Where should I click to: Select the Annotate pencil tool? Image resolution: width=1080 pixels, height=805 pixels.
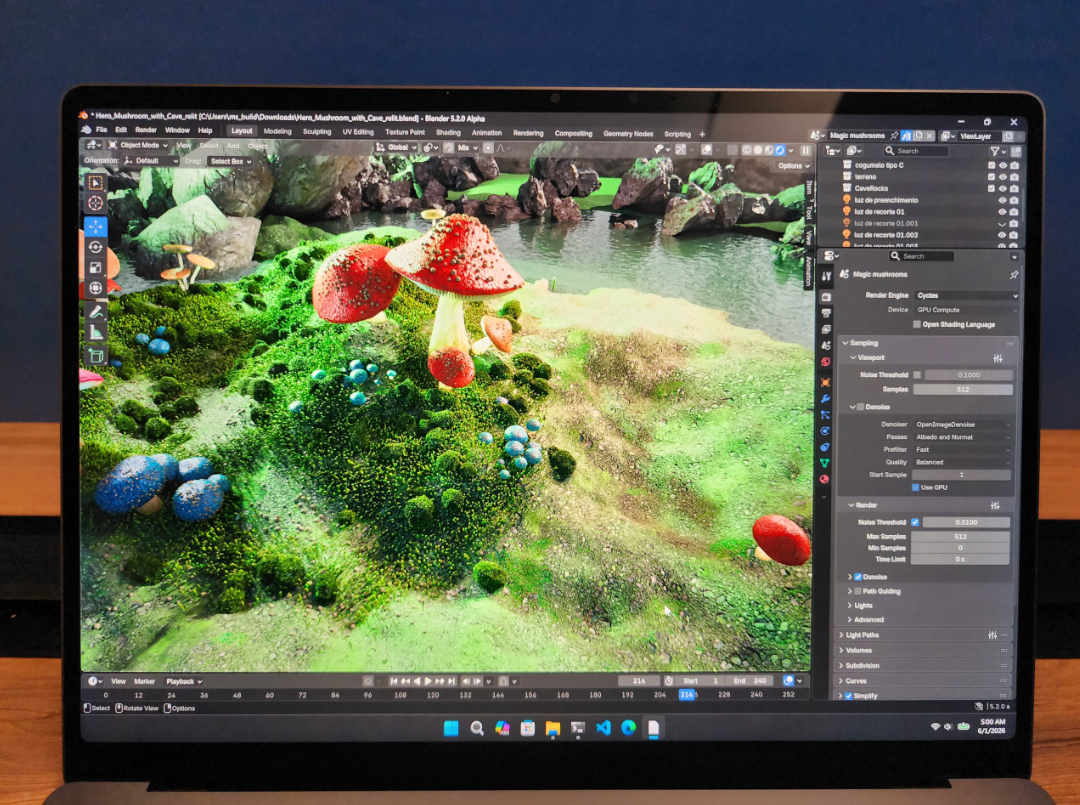point(96,312)
